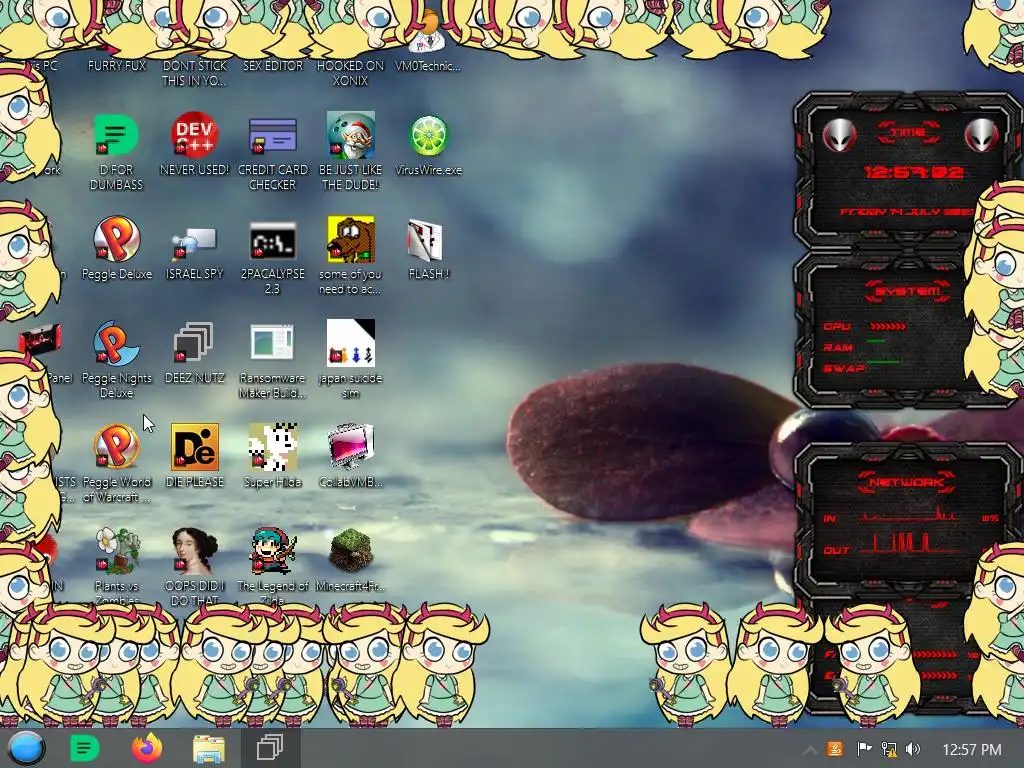Select BE JUST LIKE THE DUDE! icon
This screenshot has width=1024, height=768.
point(351,136)
